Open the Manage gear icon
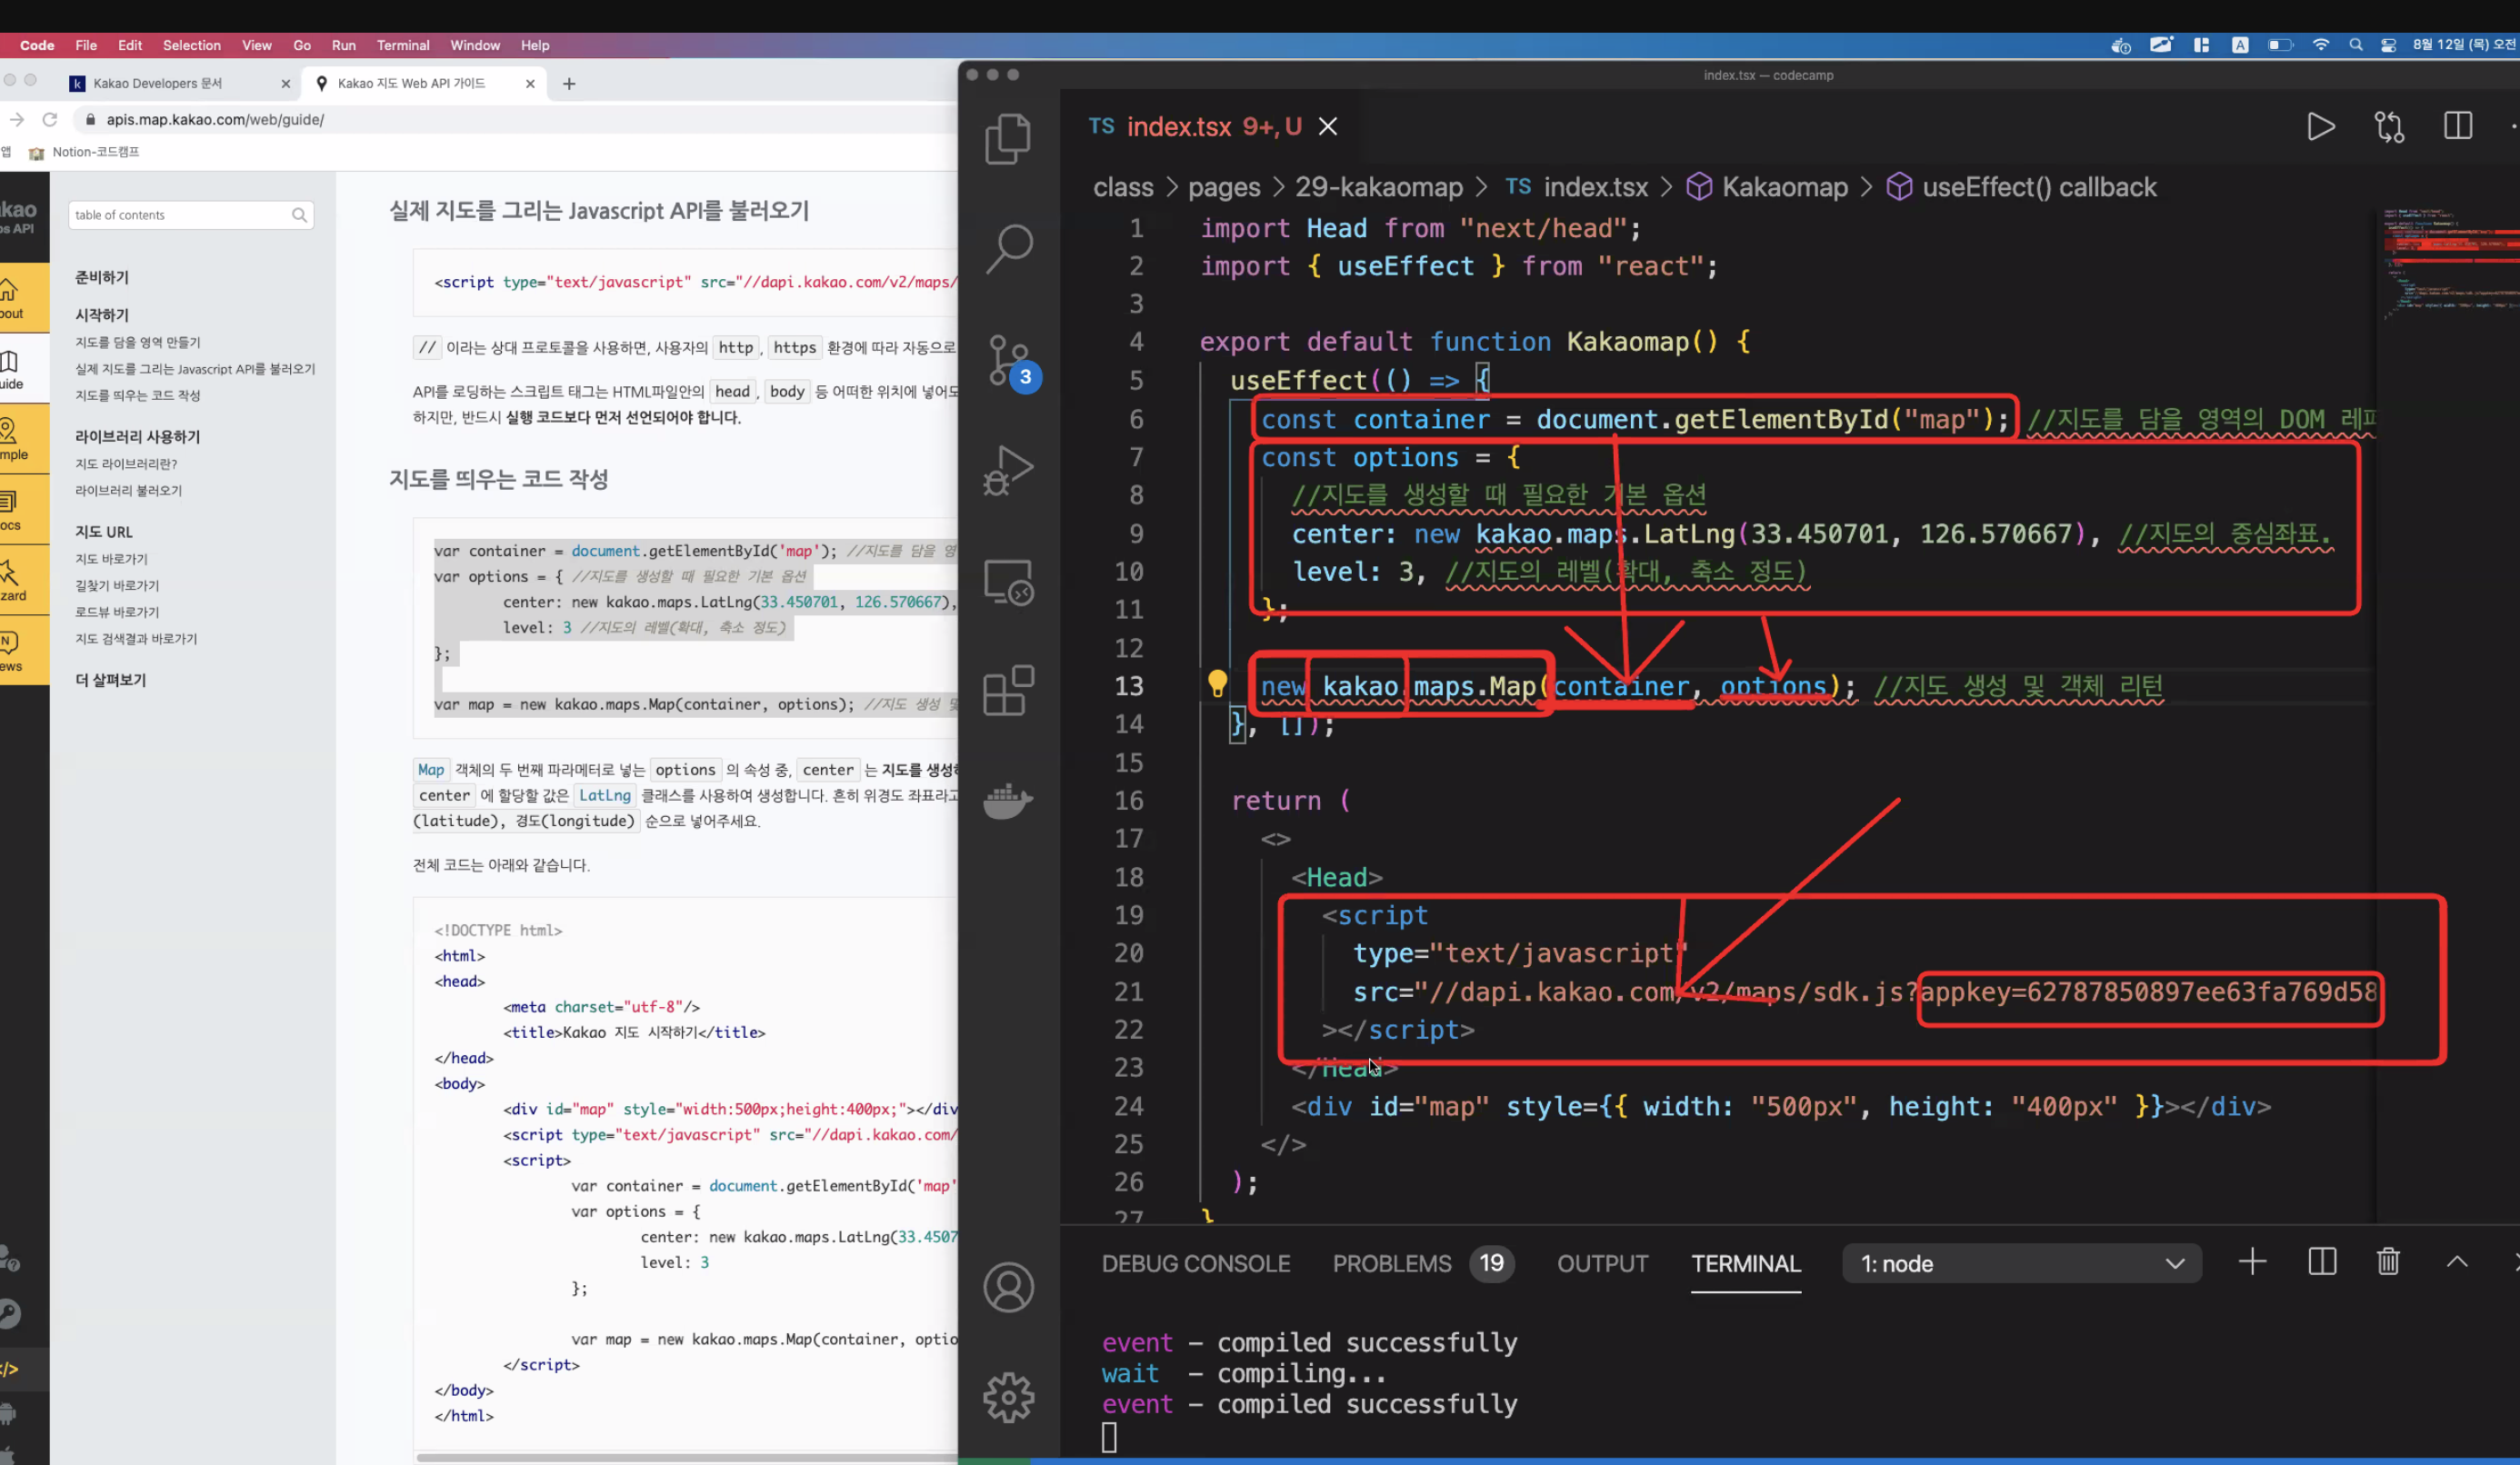The width and height of the screenshot is (2520, 1465). (1008, 1397)
